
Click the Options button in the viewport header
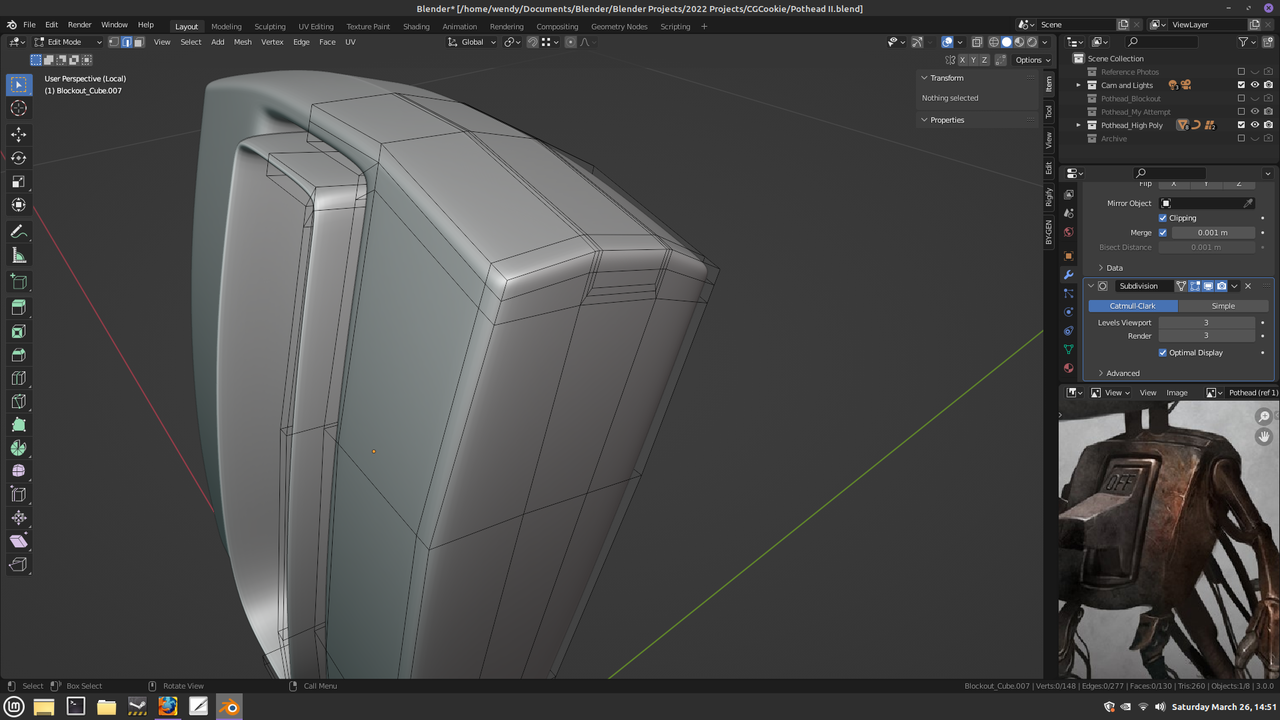[1030, 60]
